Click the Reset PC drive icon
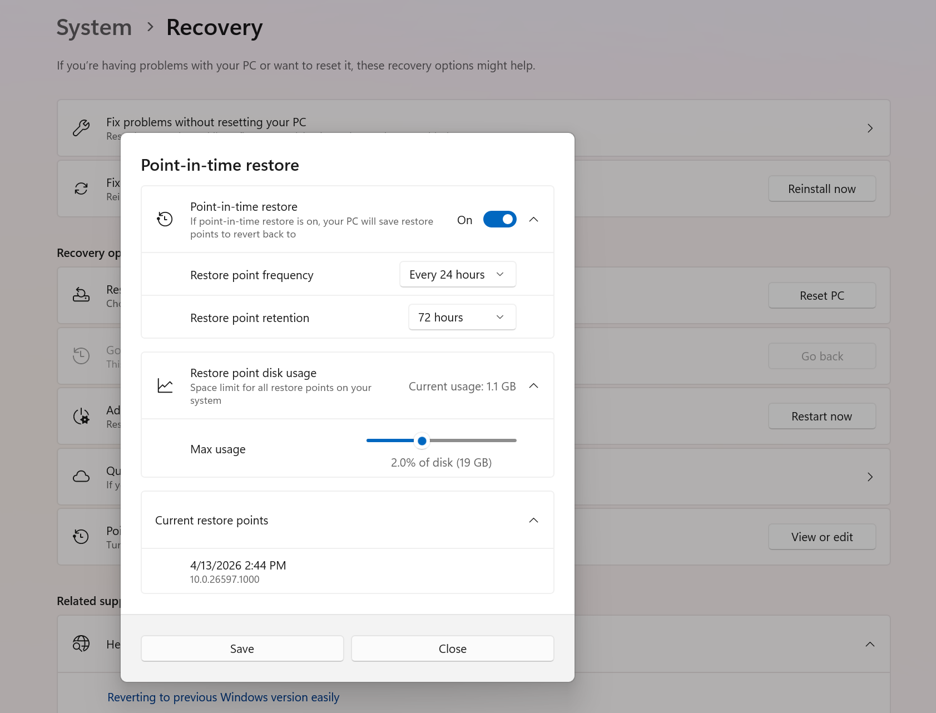Screen dimensions: 936x713 pyautogui.click(x=81, y=295)
